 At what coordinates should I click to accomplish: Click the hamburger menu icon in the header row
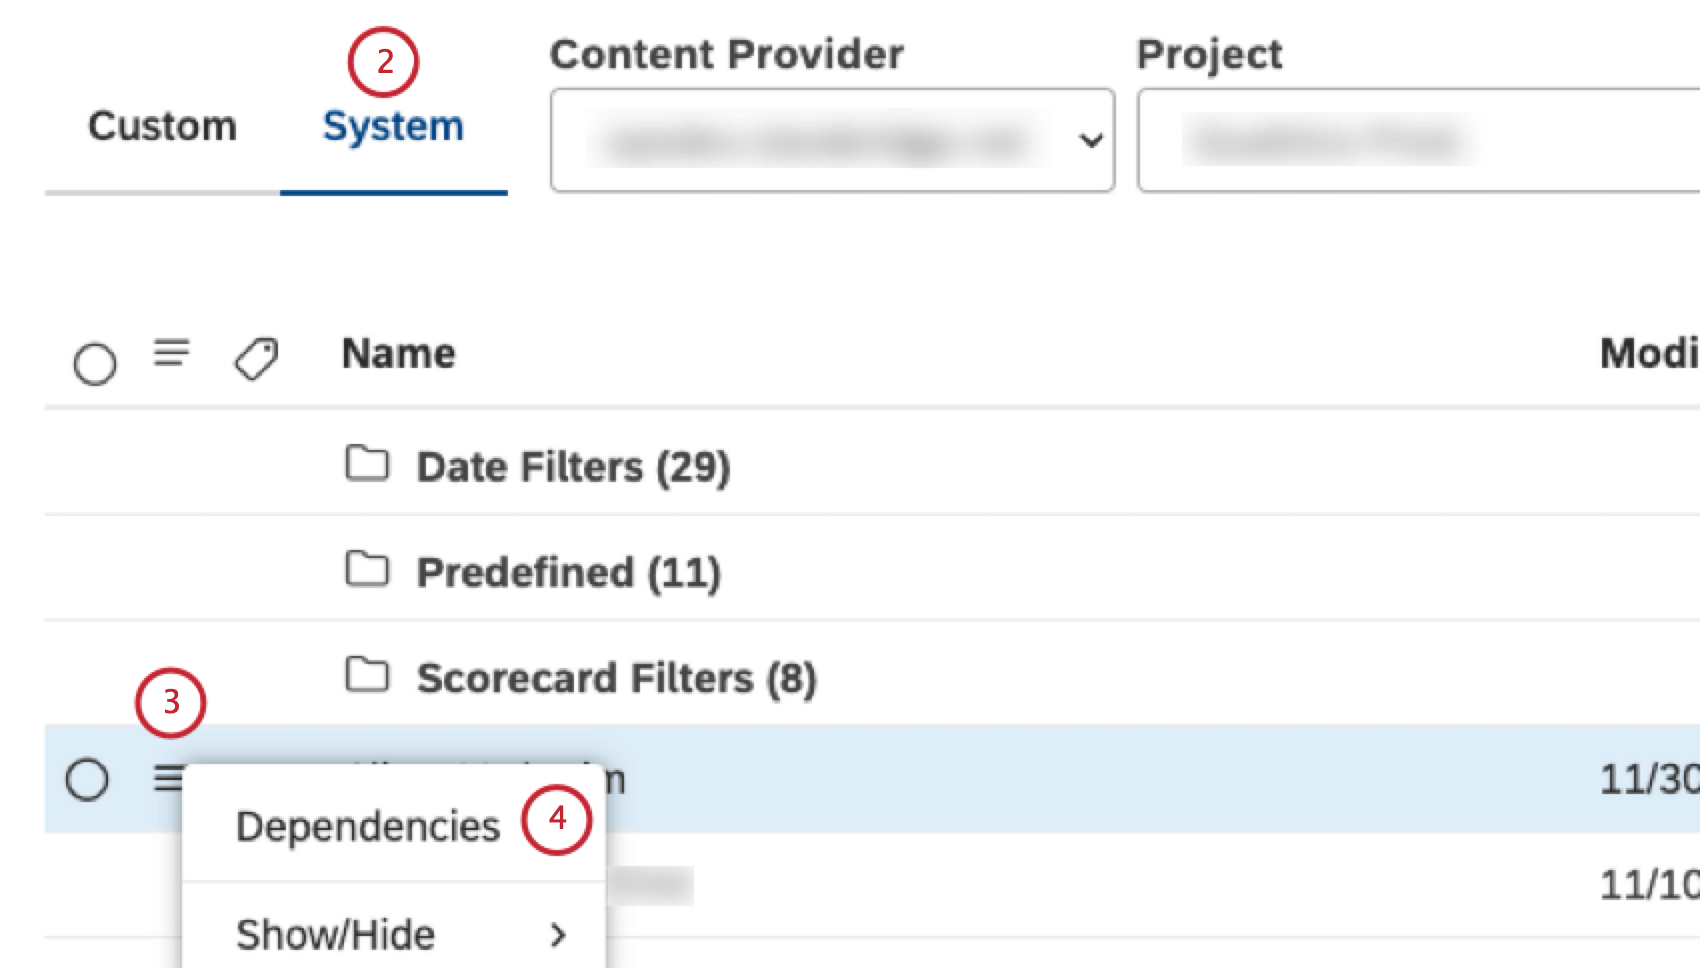pyautogui.click(x=172, y=354)
